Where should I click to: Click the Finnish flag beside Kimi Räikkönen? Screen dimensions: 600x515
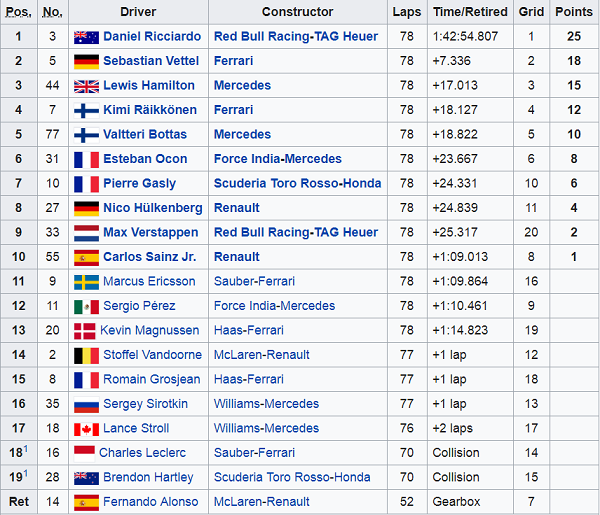[x=86, y=111]
